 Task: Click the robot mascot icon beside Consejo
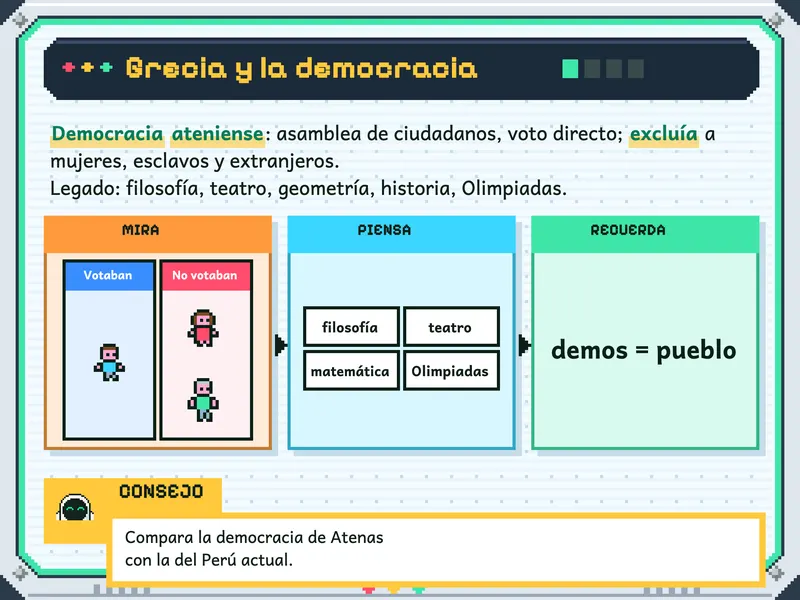coord(75,508)
